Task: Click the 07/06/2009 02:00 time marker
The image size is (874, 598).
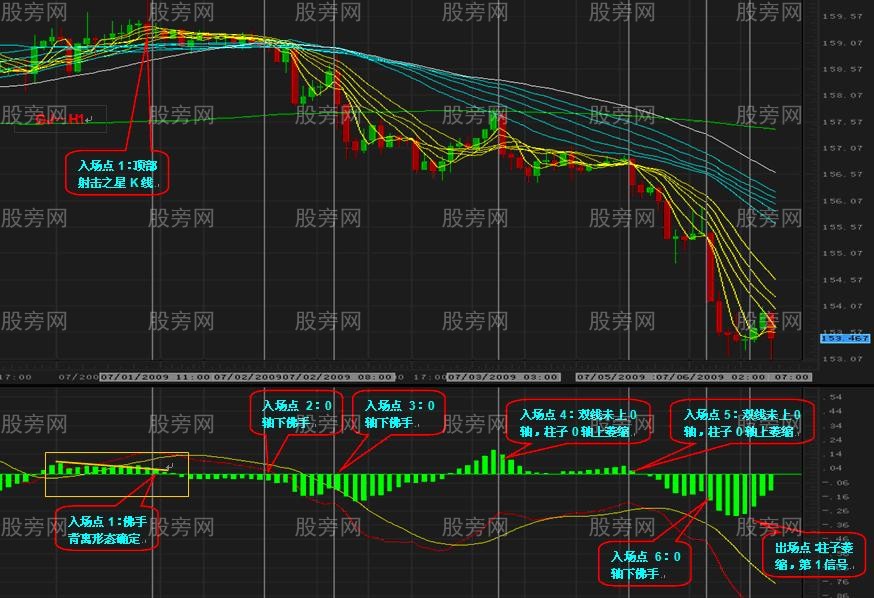Action: tap(710, 377)
